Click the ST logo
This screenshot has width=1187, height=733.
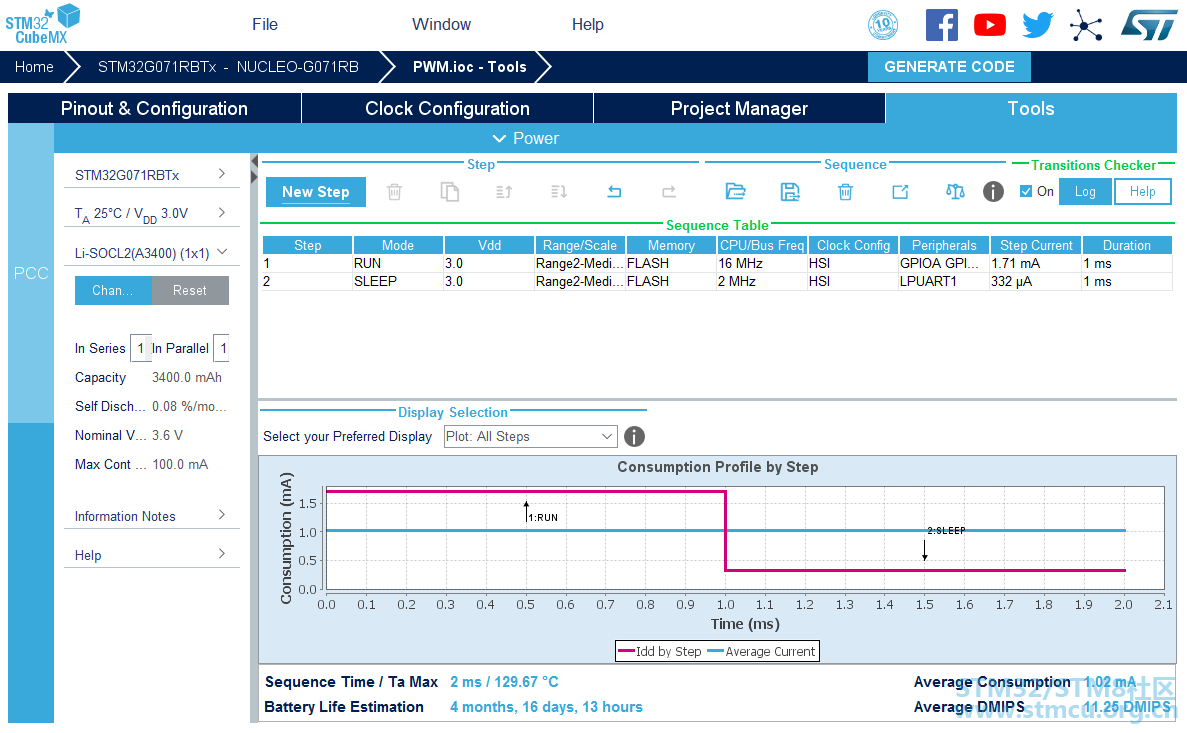1148,25
